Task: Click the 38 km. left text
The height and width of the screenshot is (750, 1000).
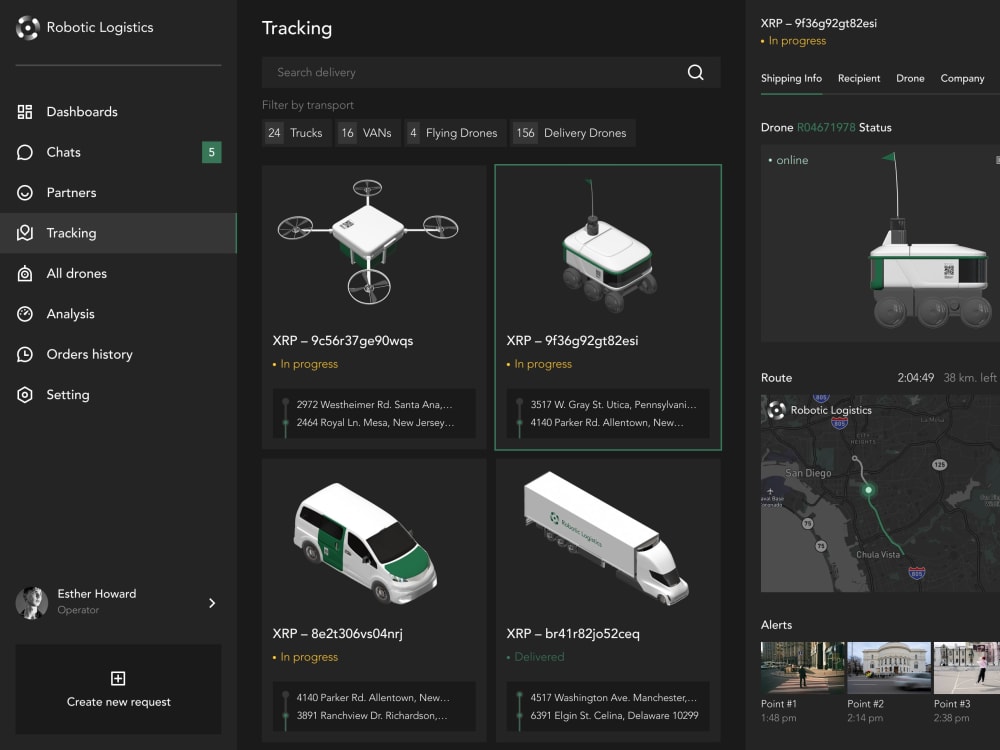Action: pos(969,378)
